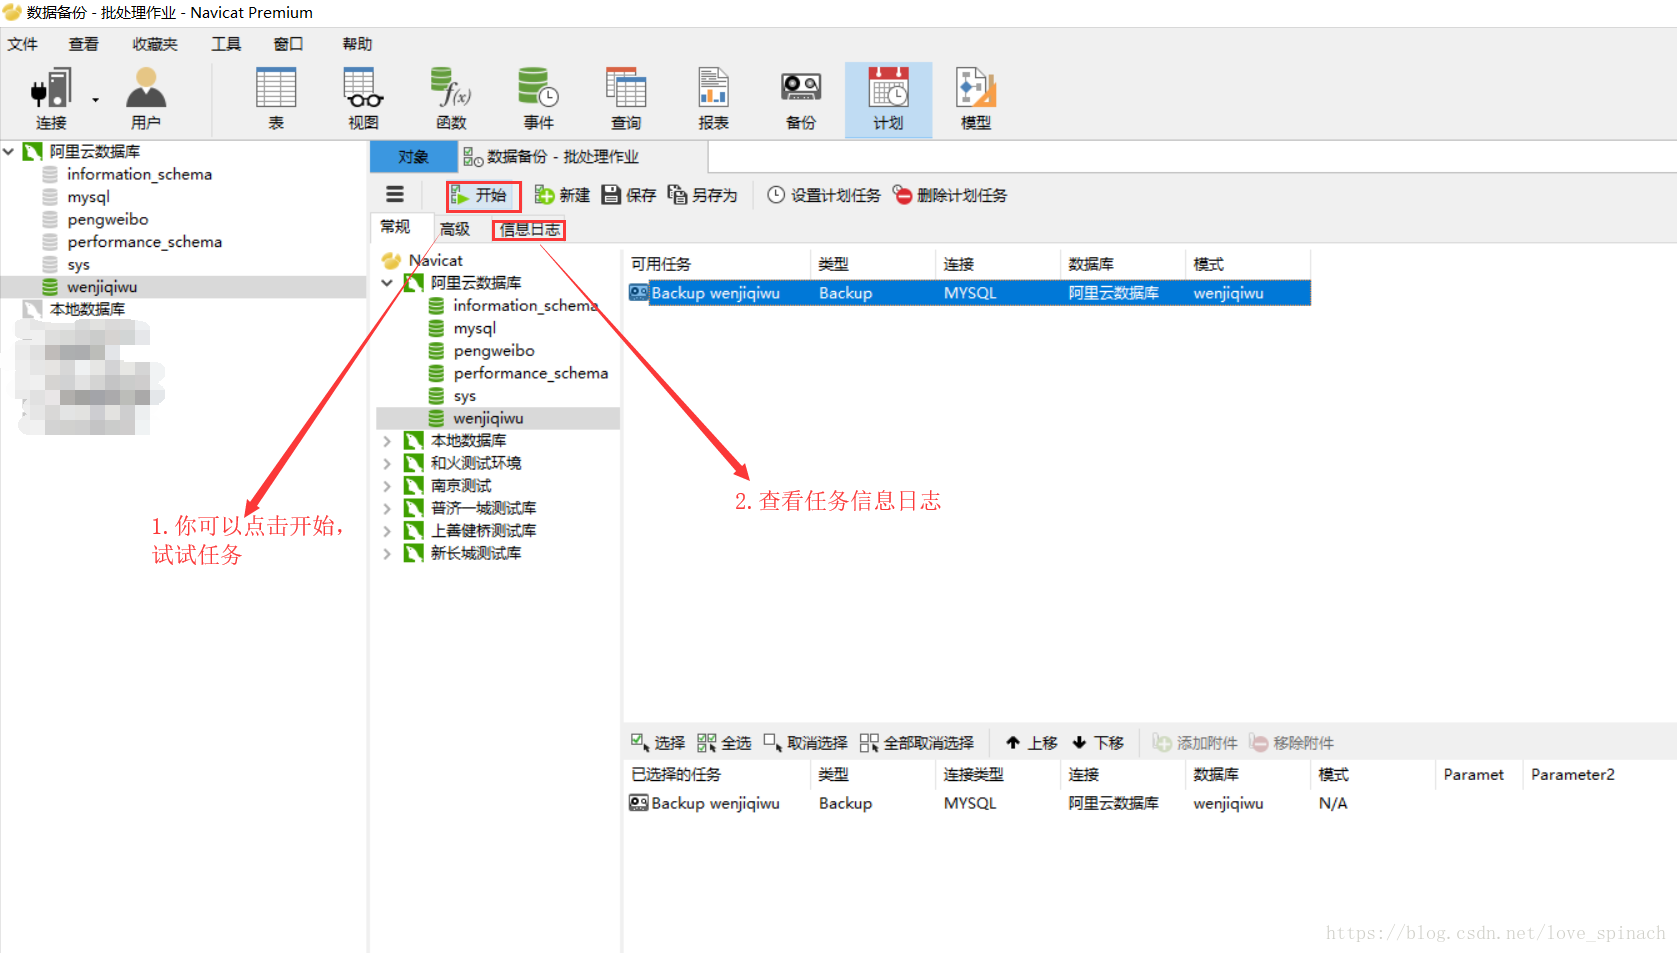This screenshot has height=953, width=1677.
Task: Click 设置计划任务 (Set schedule task)
Action: [824, 195]
